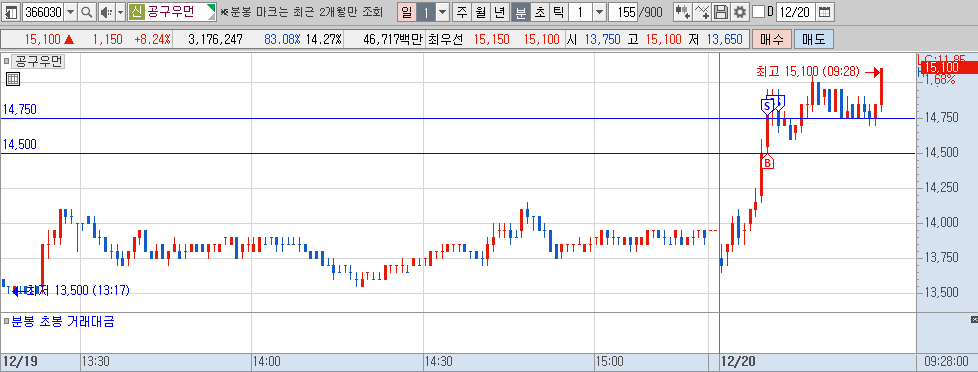
Task: Select the 일 daily chart period
Action: [406, 11]
